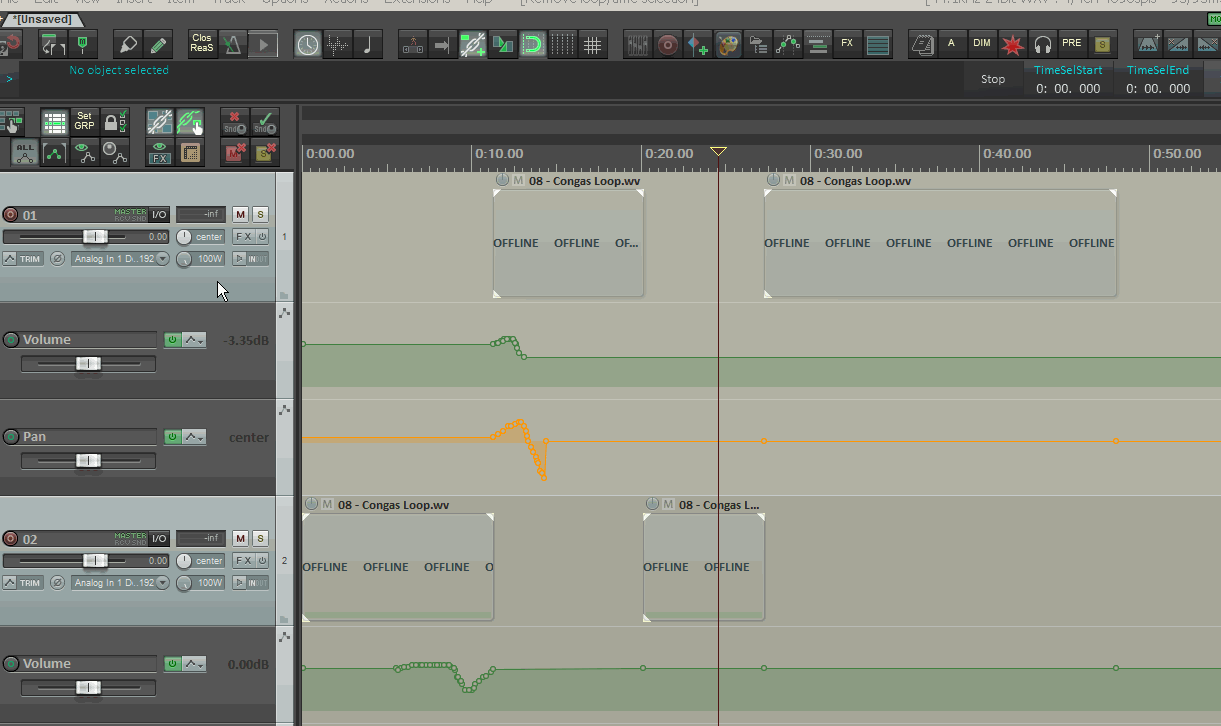Click the red starburst icon
Image resolution: width=1221 pixels, height=726 pixels.
click(x=1012, y=44)
